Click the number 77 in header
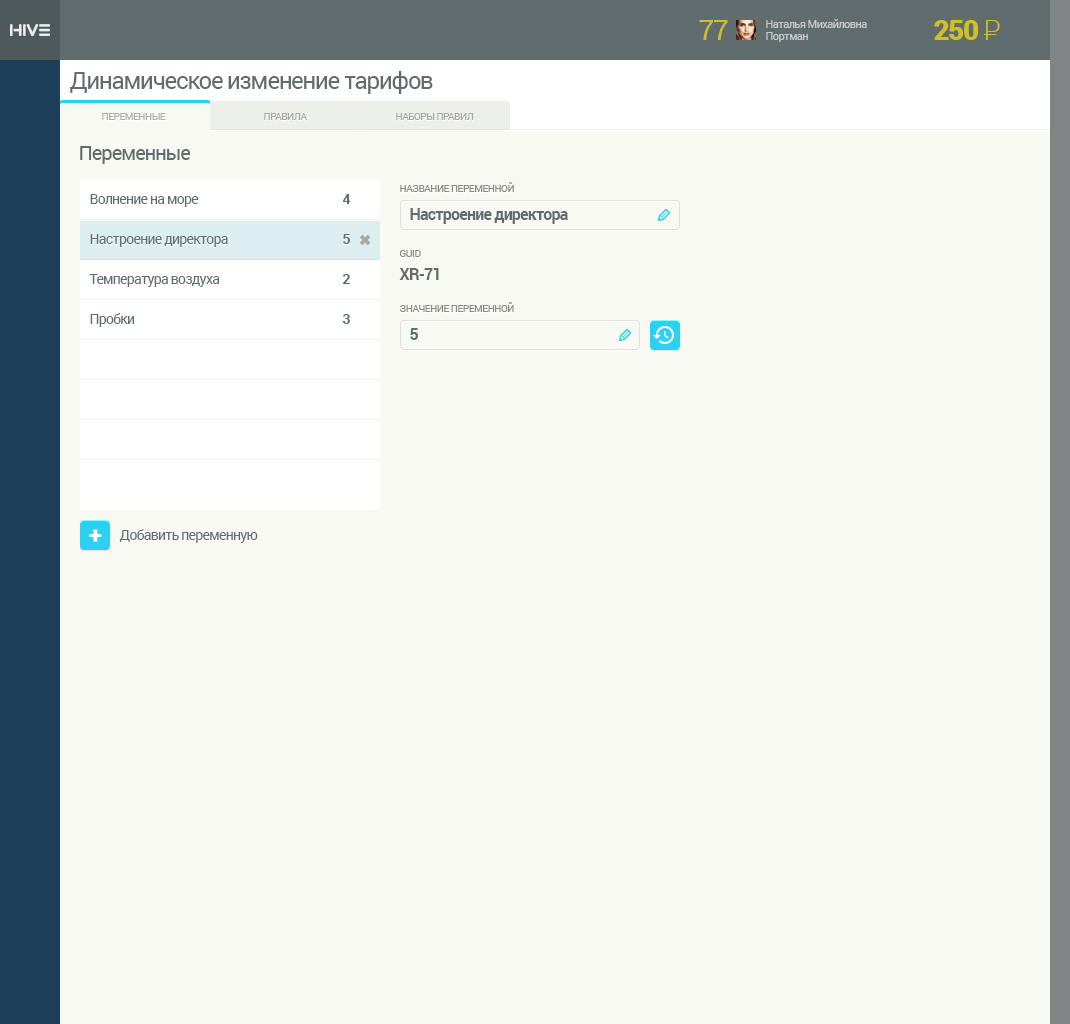 point(713,30)
